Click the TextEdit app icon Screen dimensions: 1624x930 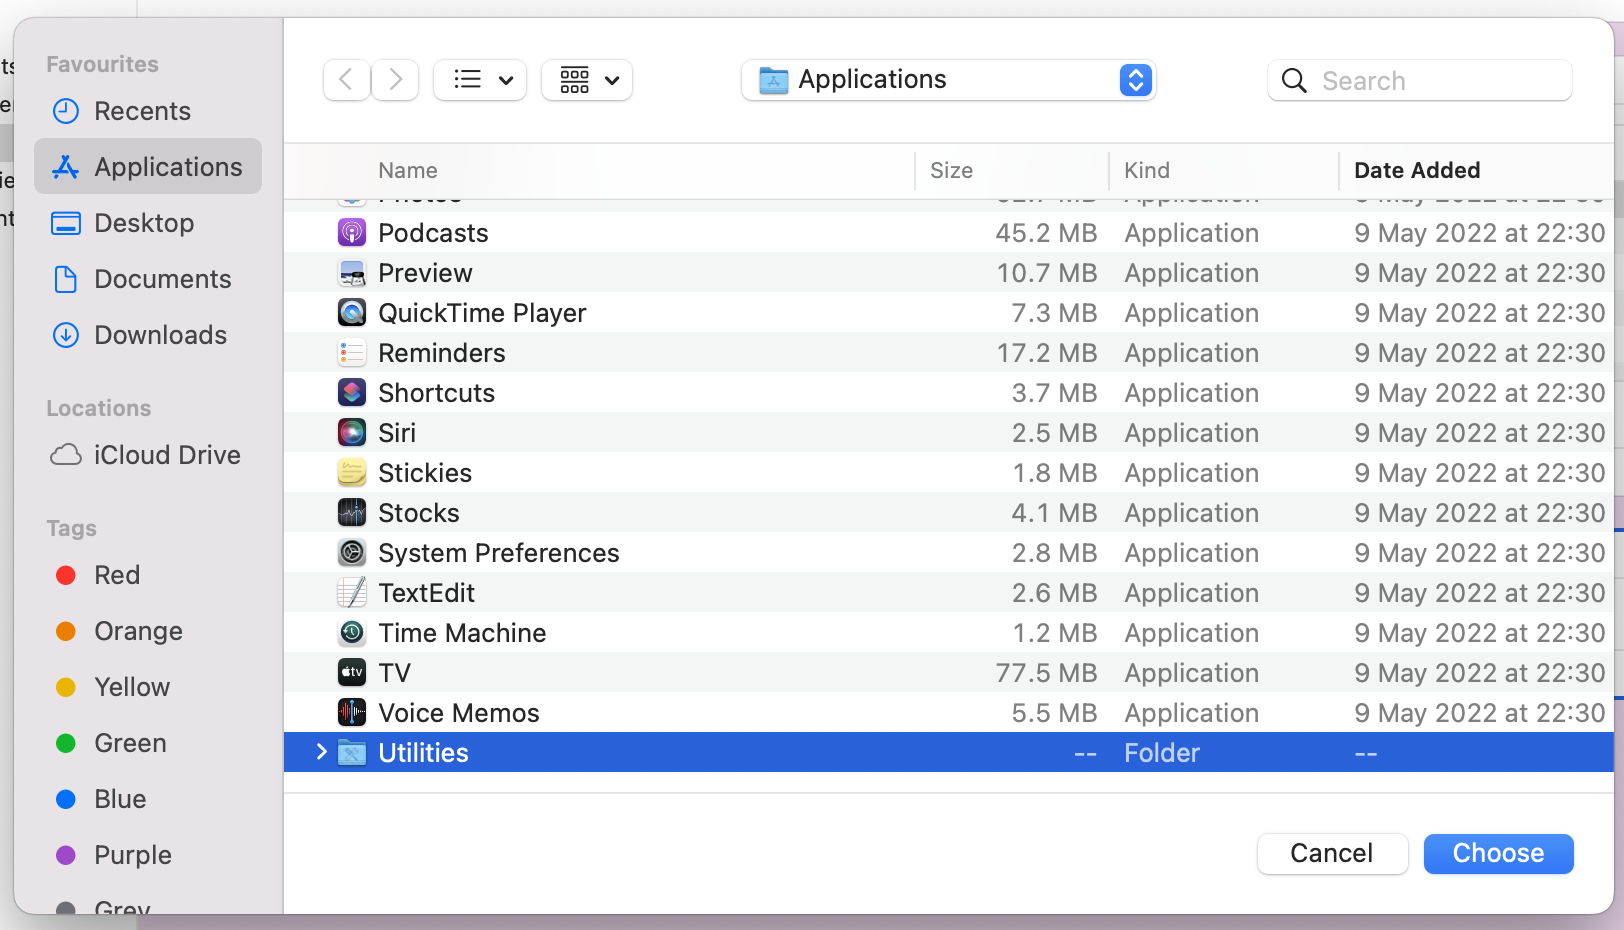point(351,593)
